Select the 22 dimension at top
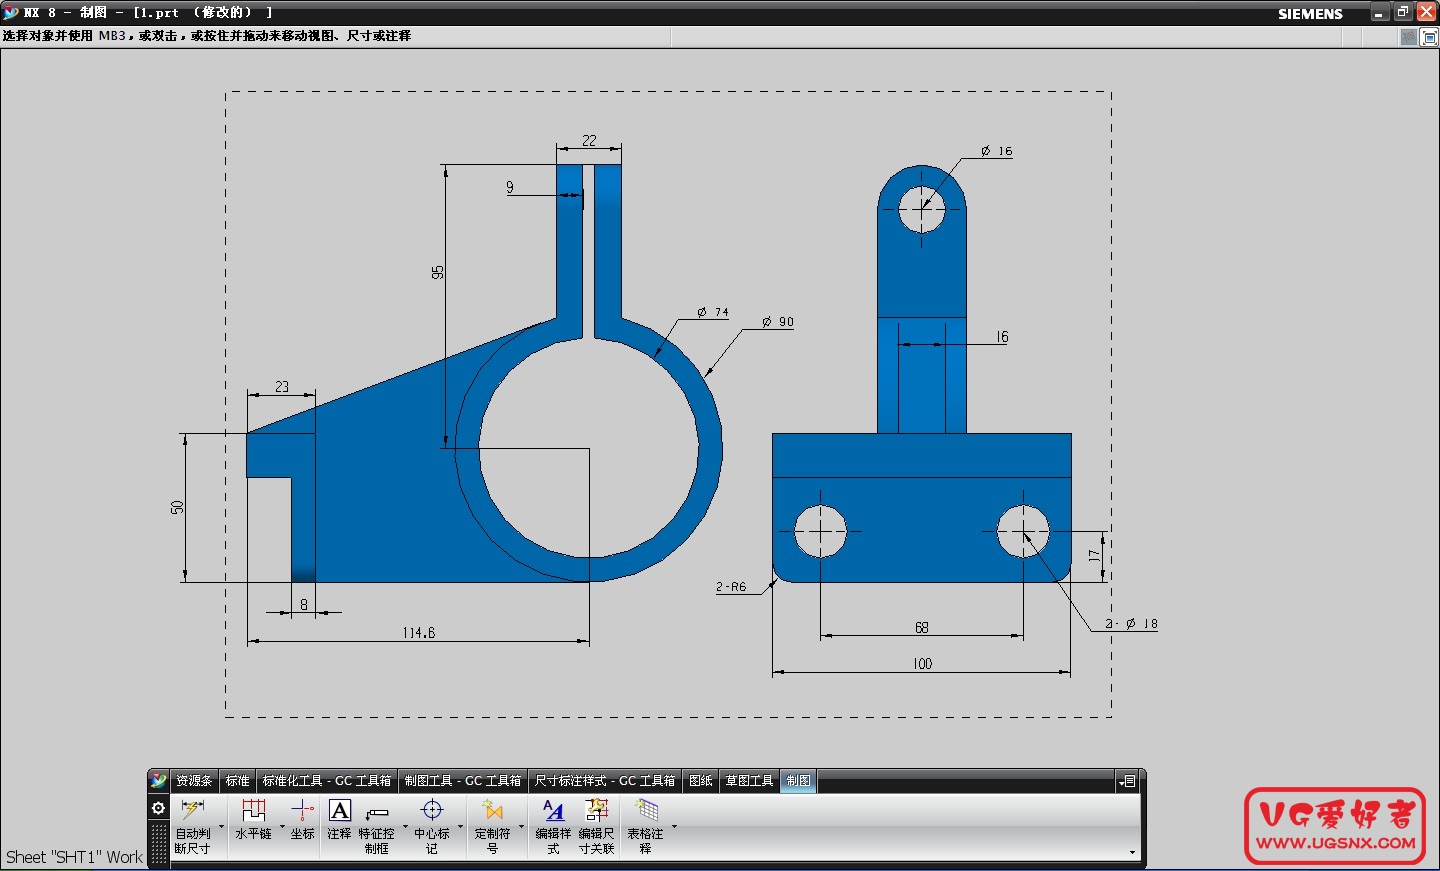Screen dimensions: 1440x871 click(x=589, y=141)
